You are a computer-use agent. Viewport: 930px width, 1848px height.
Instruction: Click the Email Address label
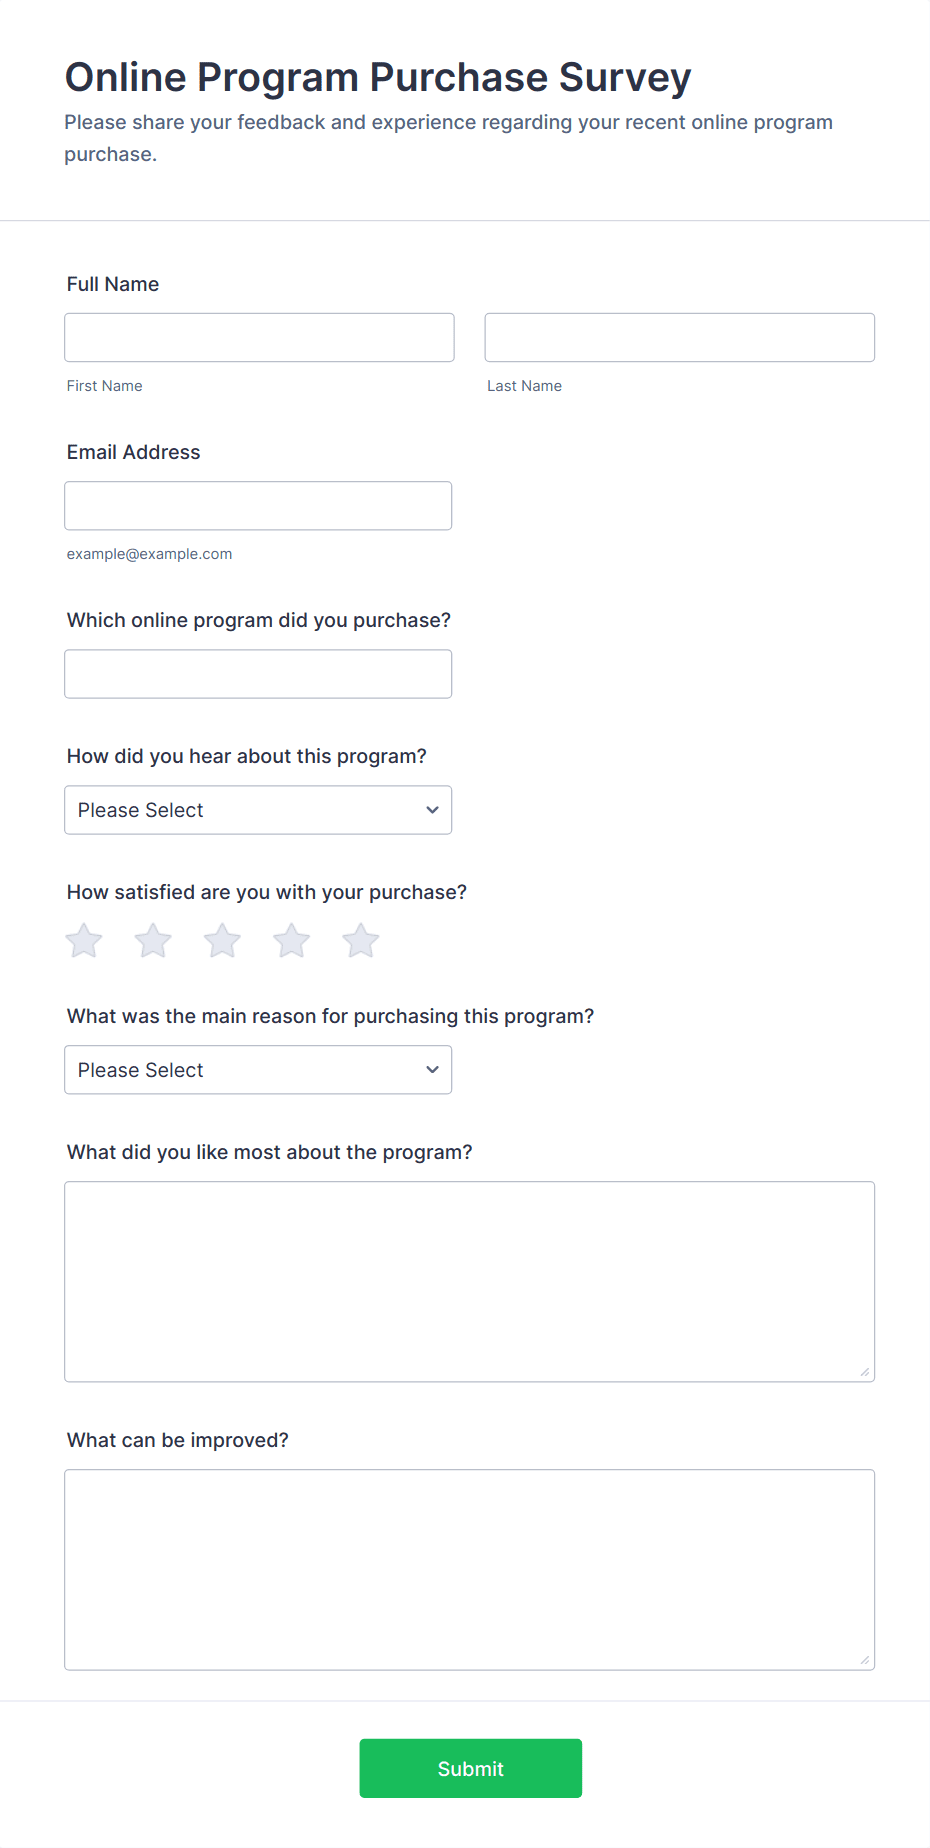pyautogui.click(x=133, y=452)
